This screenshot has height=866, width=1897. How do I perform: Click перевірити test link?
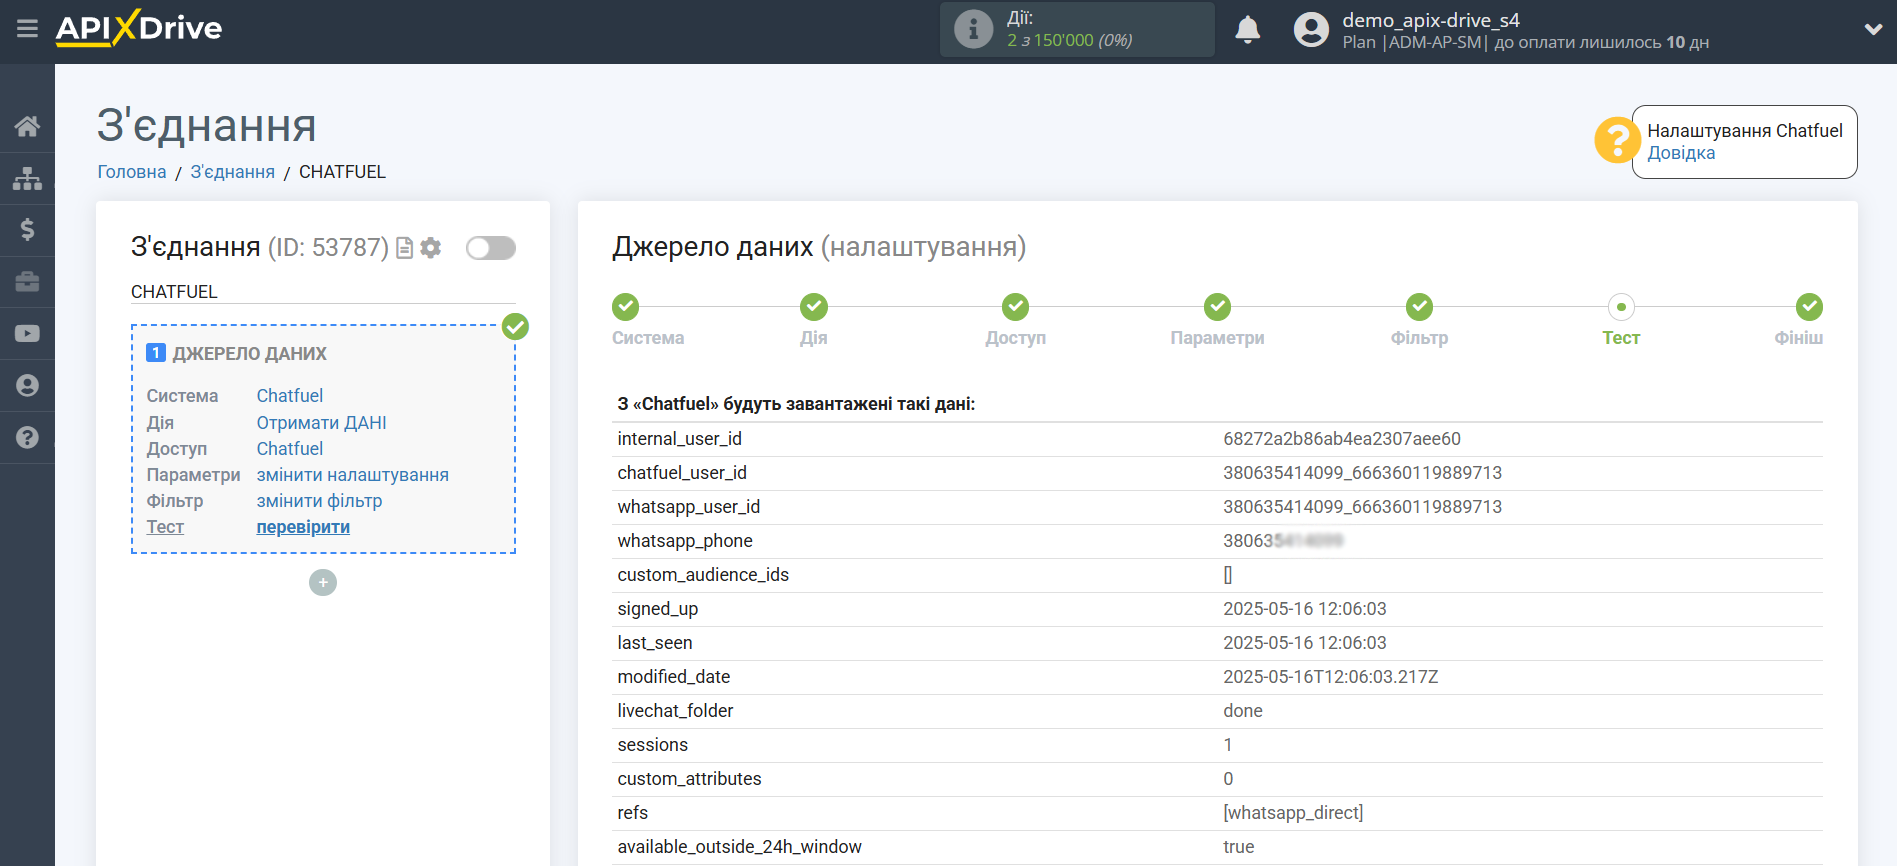[x=303, y=527]
